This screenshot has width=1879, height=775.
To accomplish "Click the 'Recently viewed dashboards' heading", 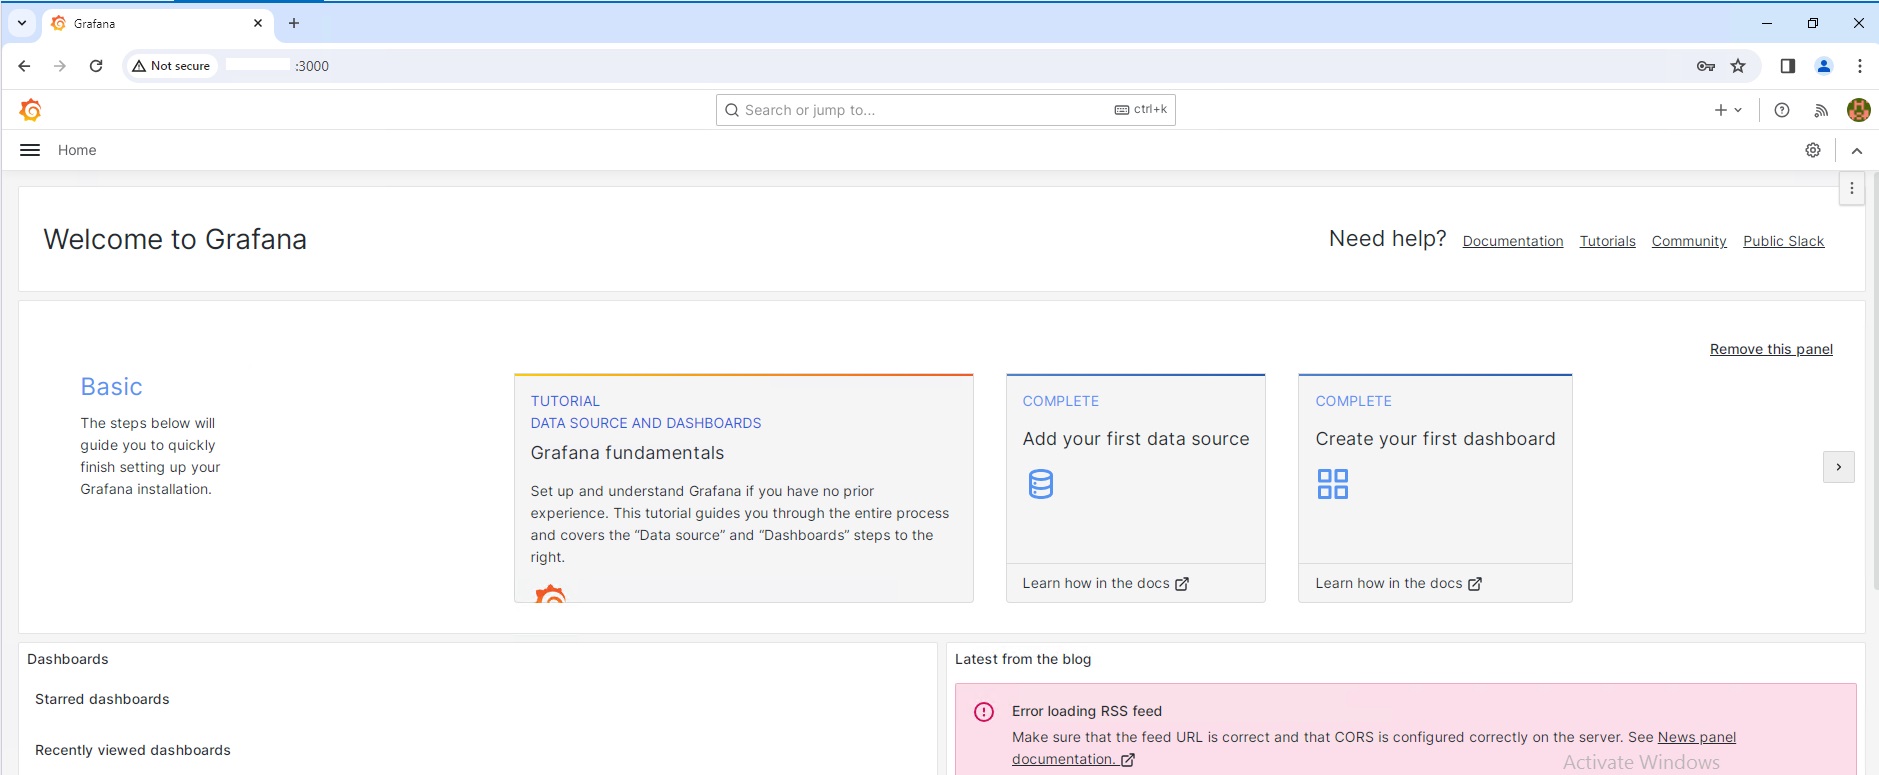I will tap(133, 750).
